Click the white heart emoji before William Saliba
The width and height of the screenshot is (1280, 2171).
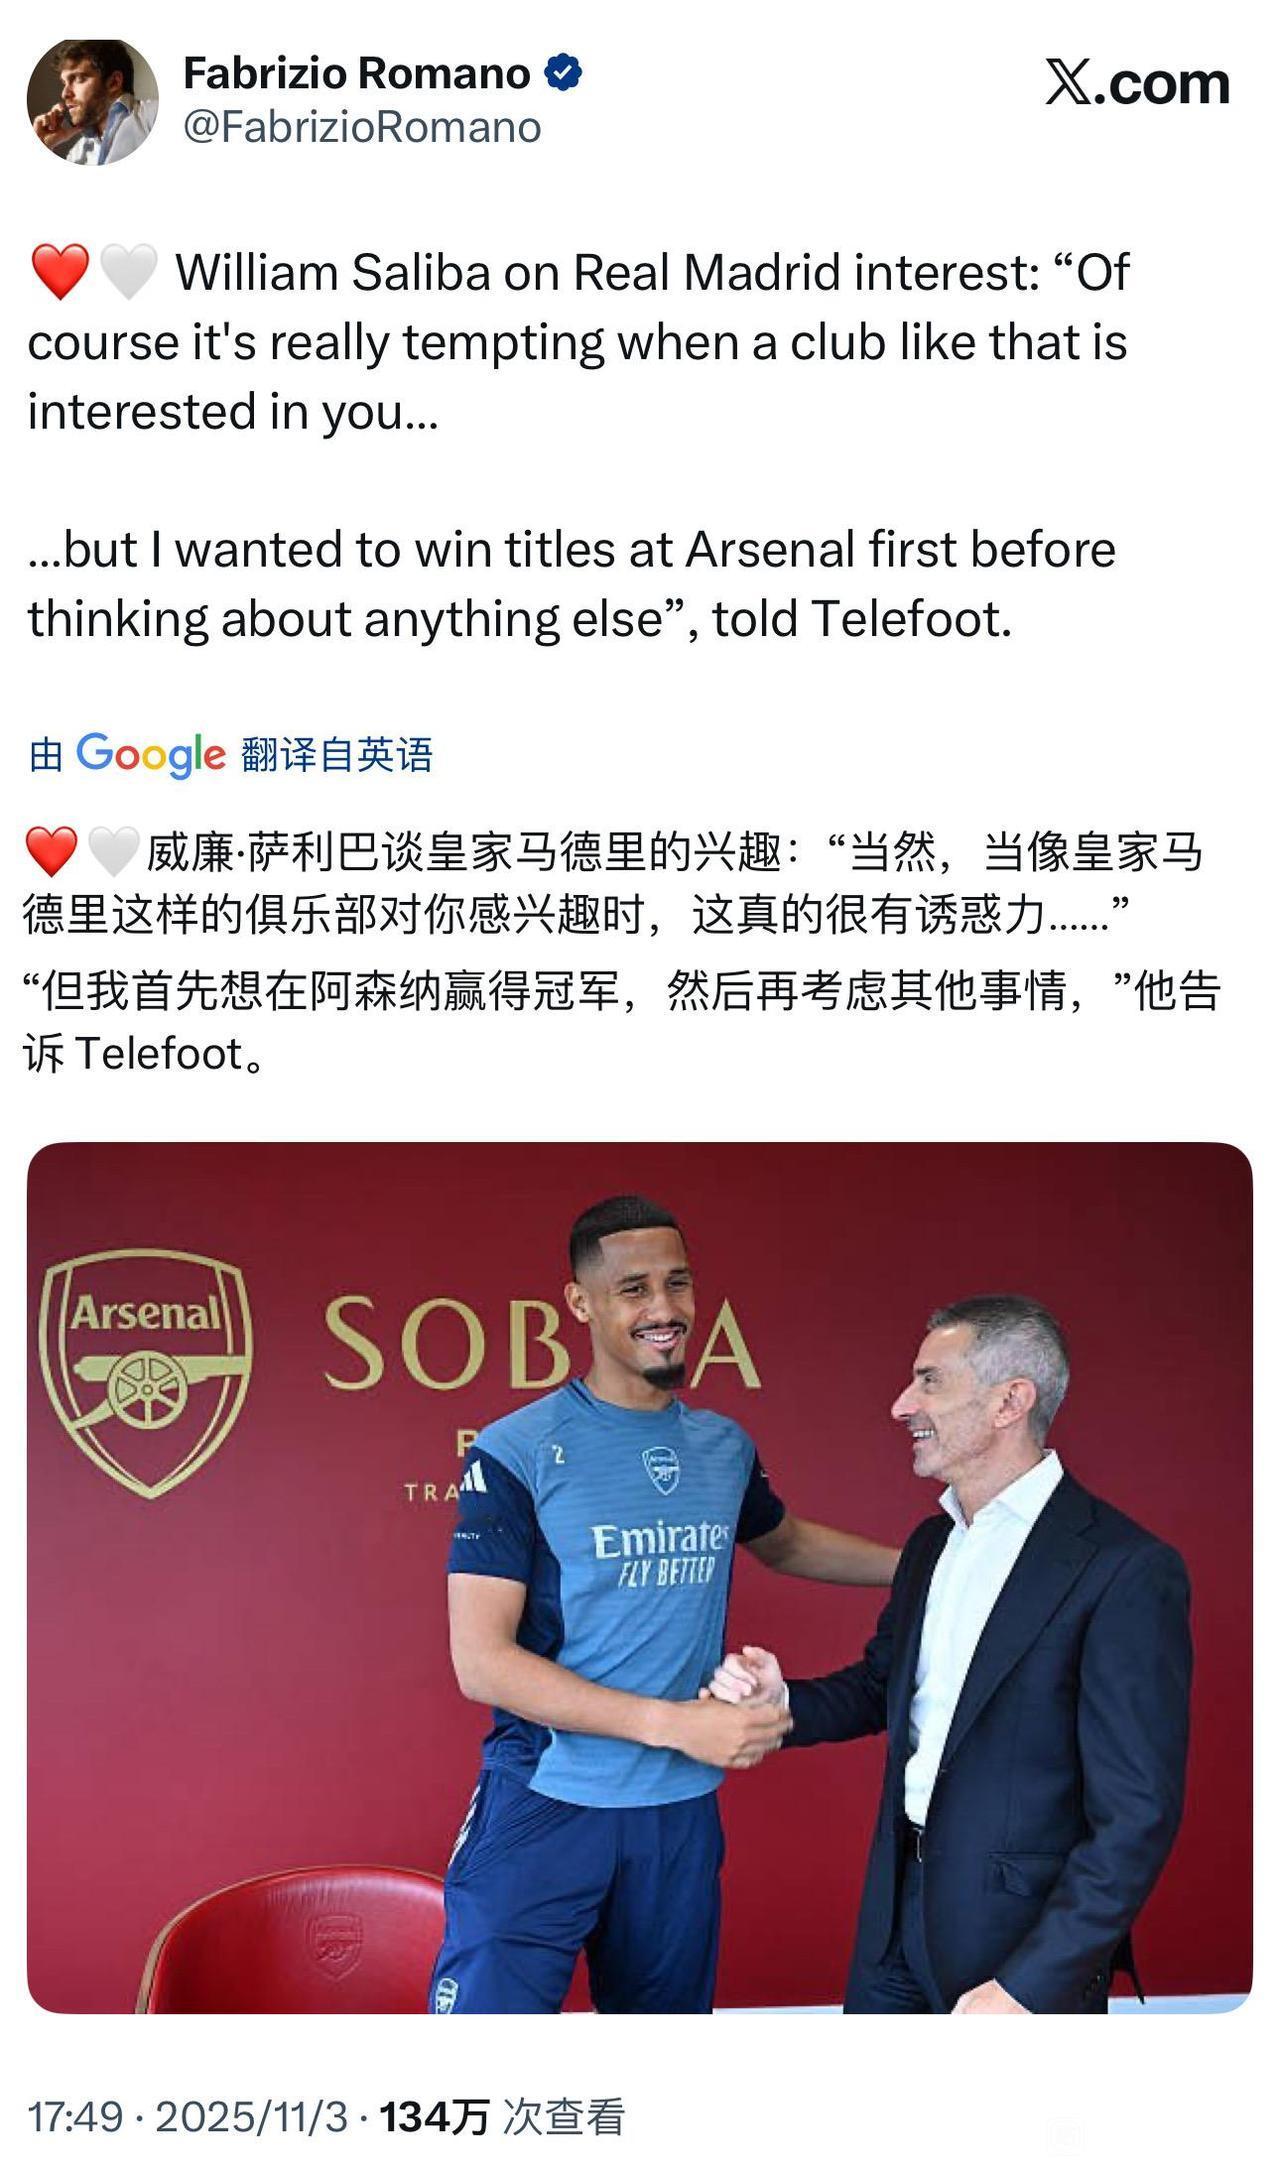coord(128,272)
